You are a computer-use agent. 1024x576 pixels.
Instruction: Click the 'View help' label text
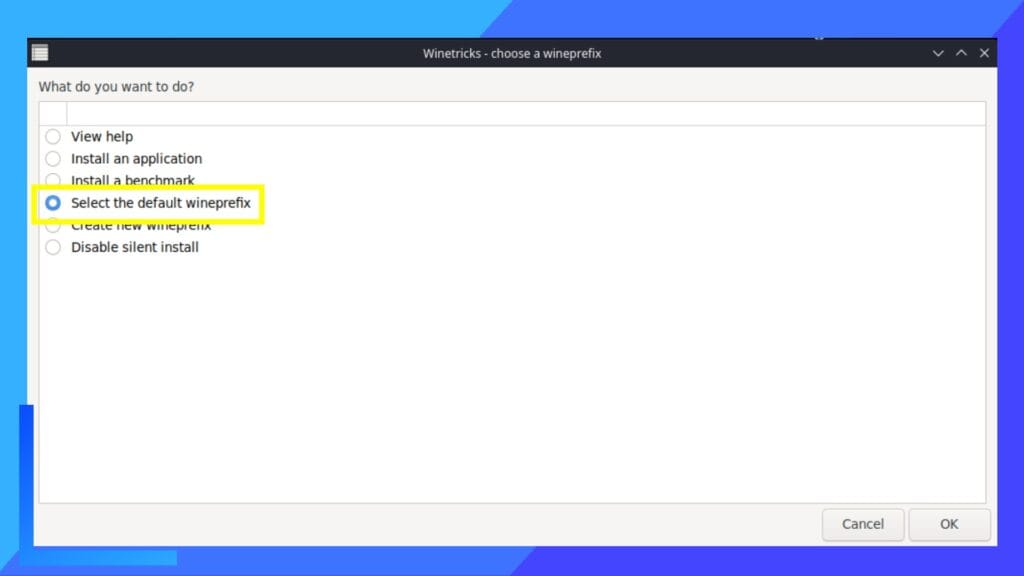point(102,136)
